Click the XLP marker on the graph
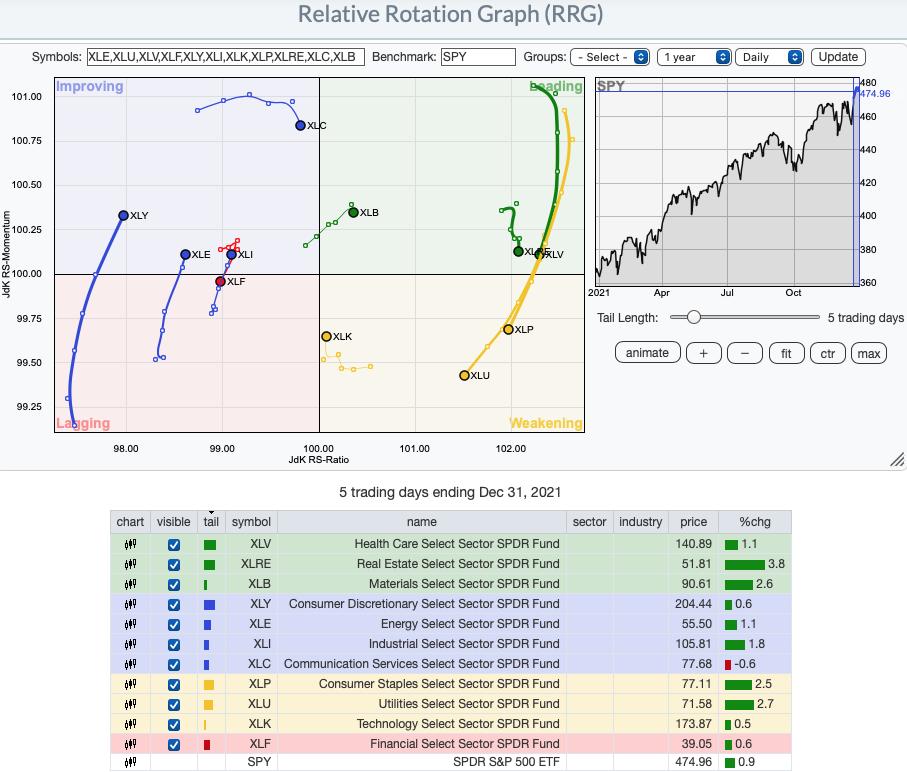Screen dimensions: 907x772 pos(508,330)
